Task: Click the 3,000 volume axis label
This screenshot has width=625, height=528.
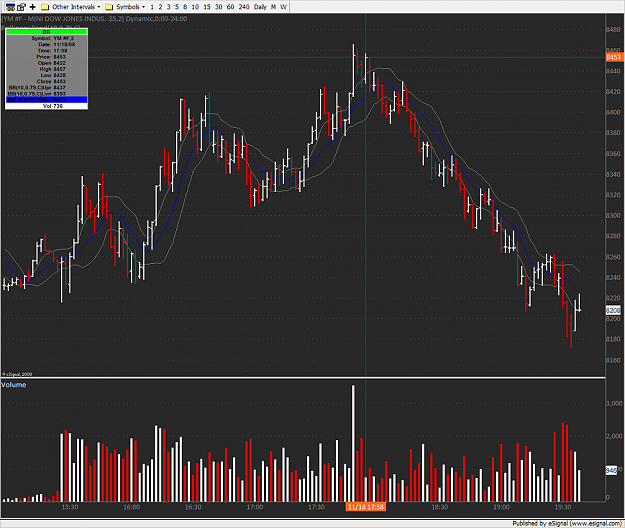Action: (x=614, y=403)
